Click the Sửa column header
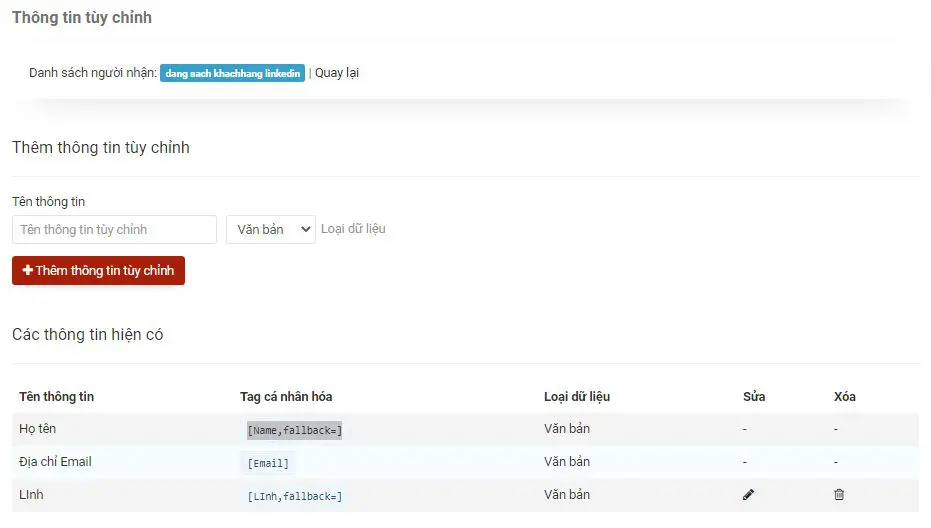Screen dimensions: 931x528 tap(754, 397)
